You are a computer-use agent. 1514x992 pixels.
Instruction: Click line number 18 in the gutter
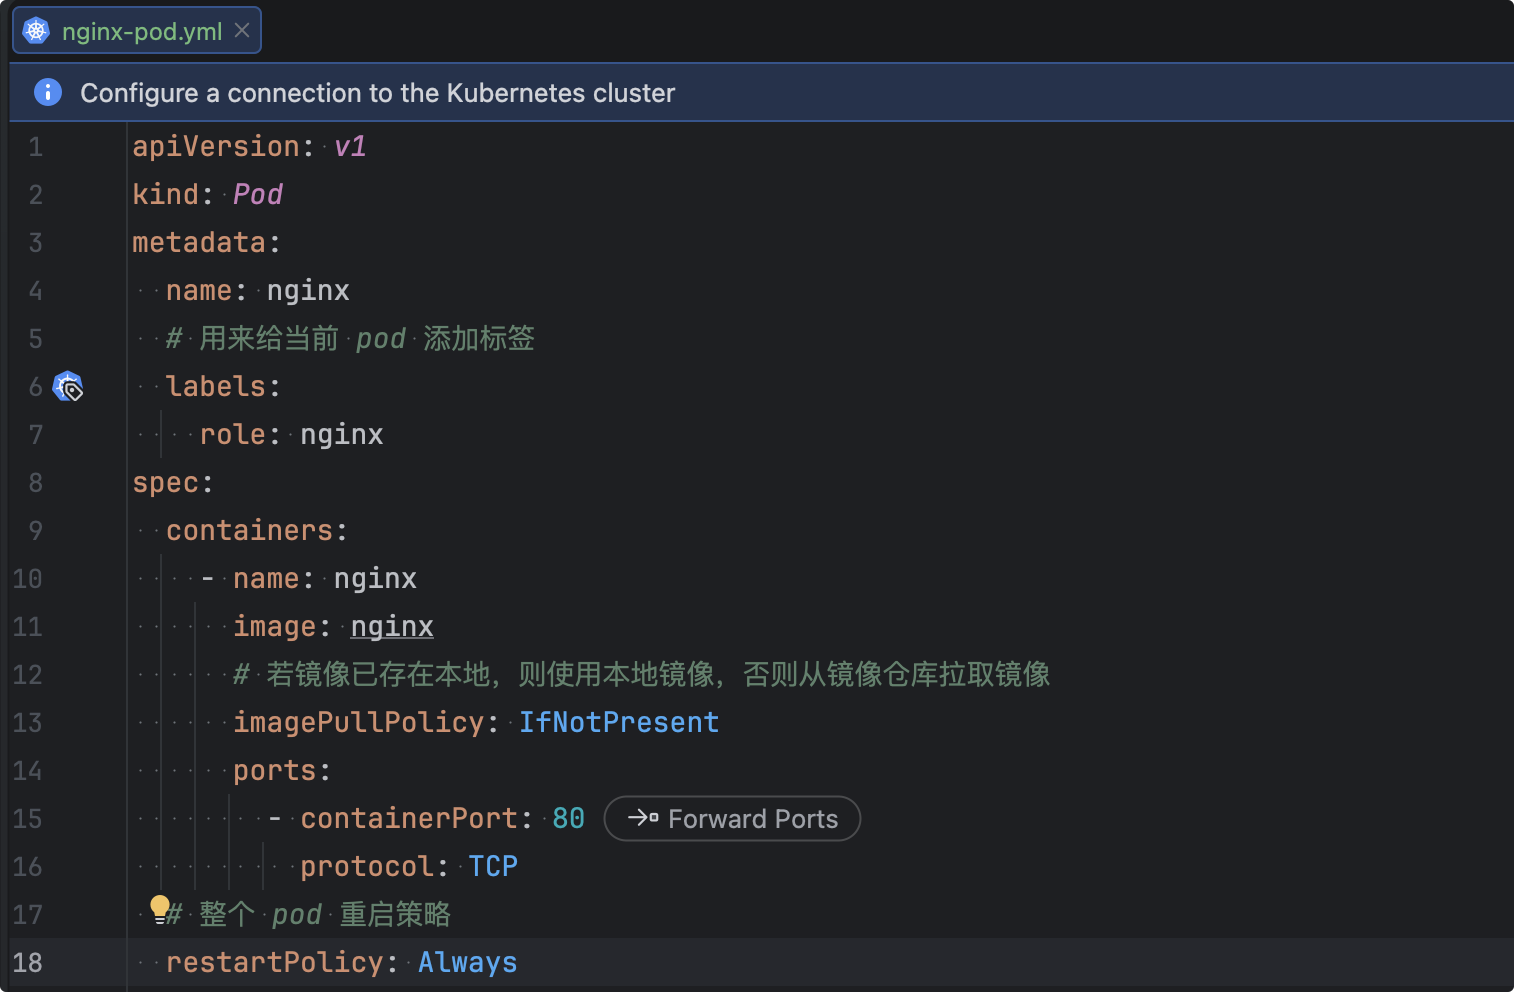(x=28, y=962)
